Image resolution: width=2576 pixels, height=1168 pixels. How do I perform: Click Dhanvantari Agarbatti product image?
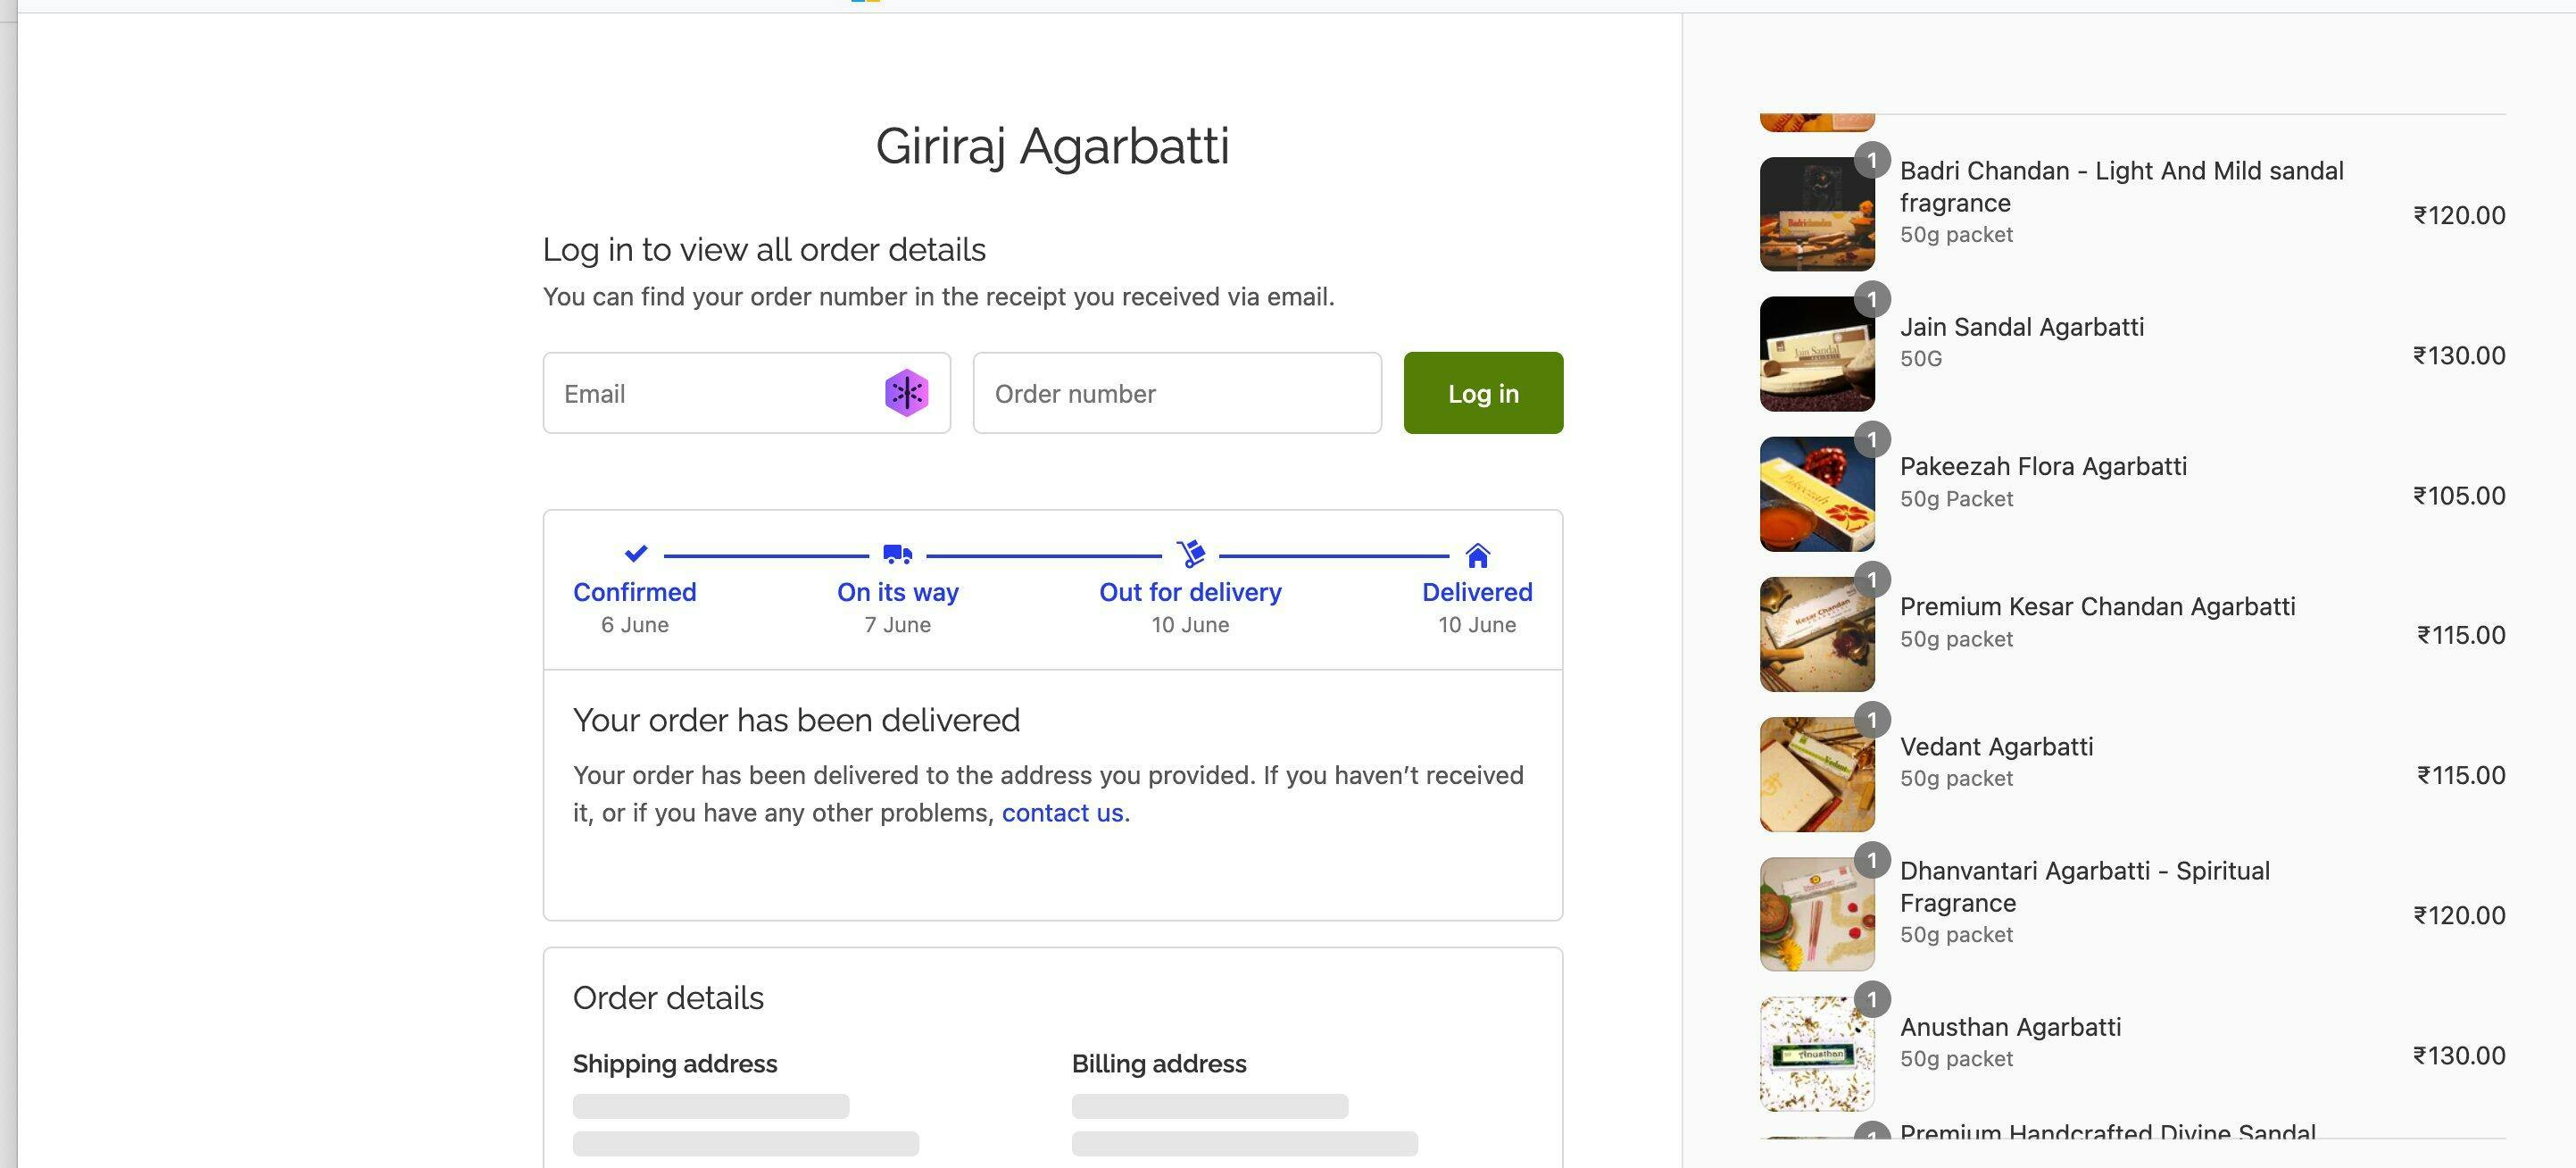(x=1816, y=914)
